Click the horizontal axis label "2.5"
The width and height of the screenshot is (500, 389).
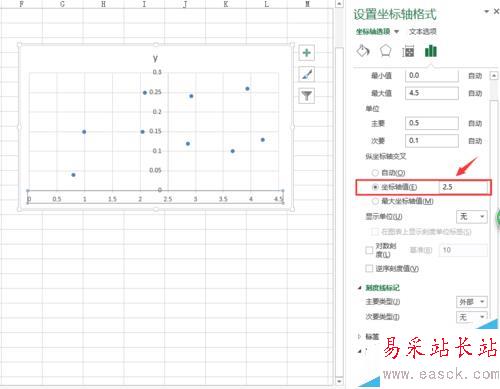(x=168, y=199)
